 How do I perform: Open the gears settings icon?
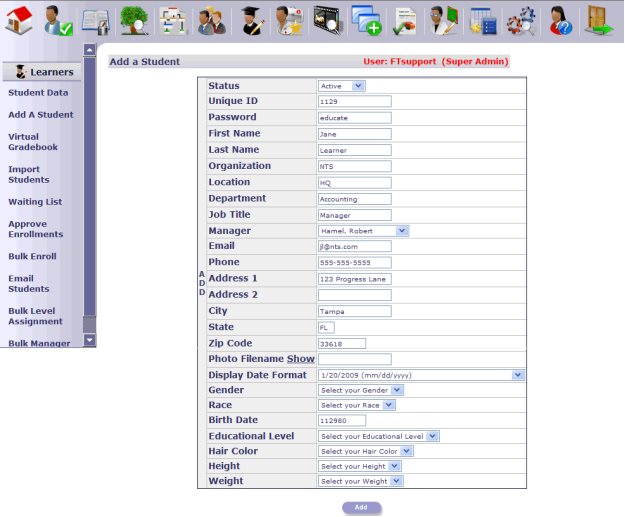pyautogui.click(x=520, y=20)
